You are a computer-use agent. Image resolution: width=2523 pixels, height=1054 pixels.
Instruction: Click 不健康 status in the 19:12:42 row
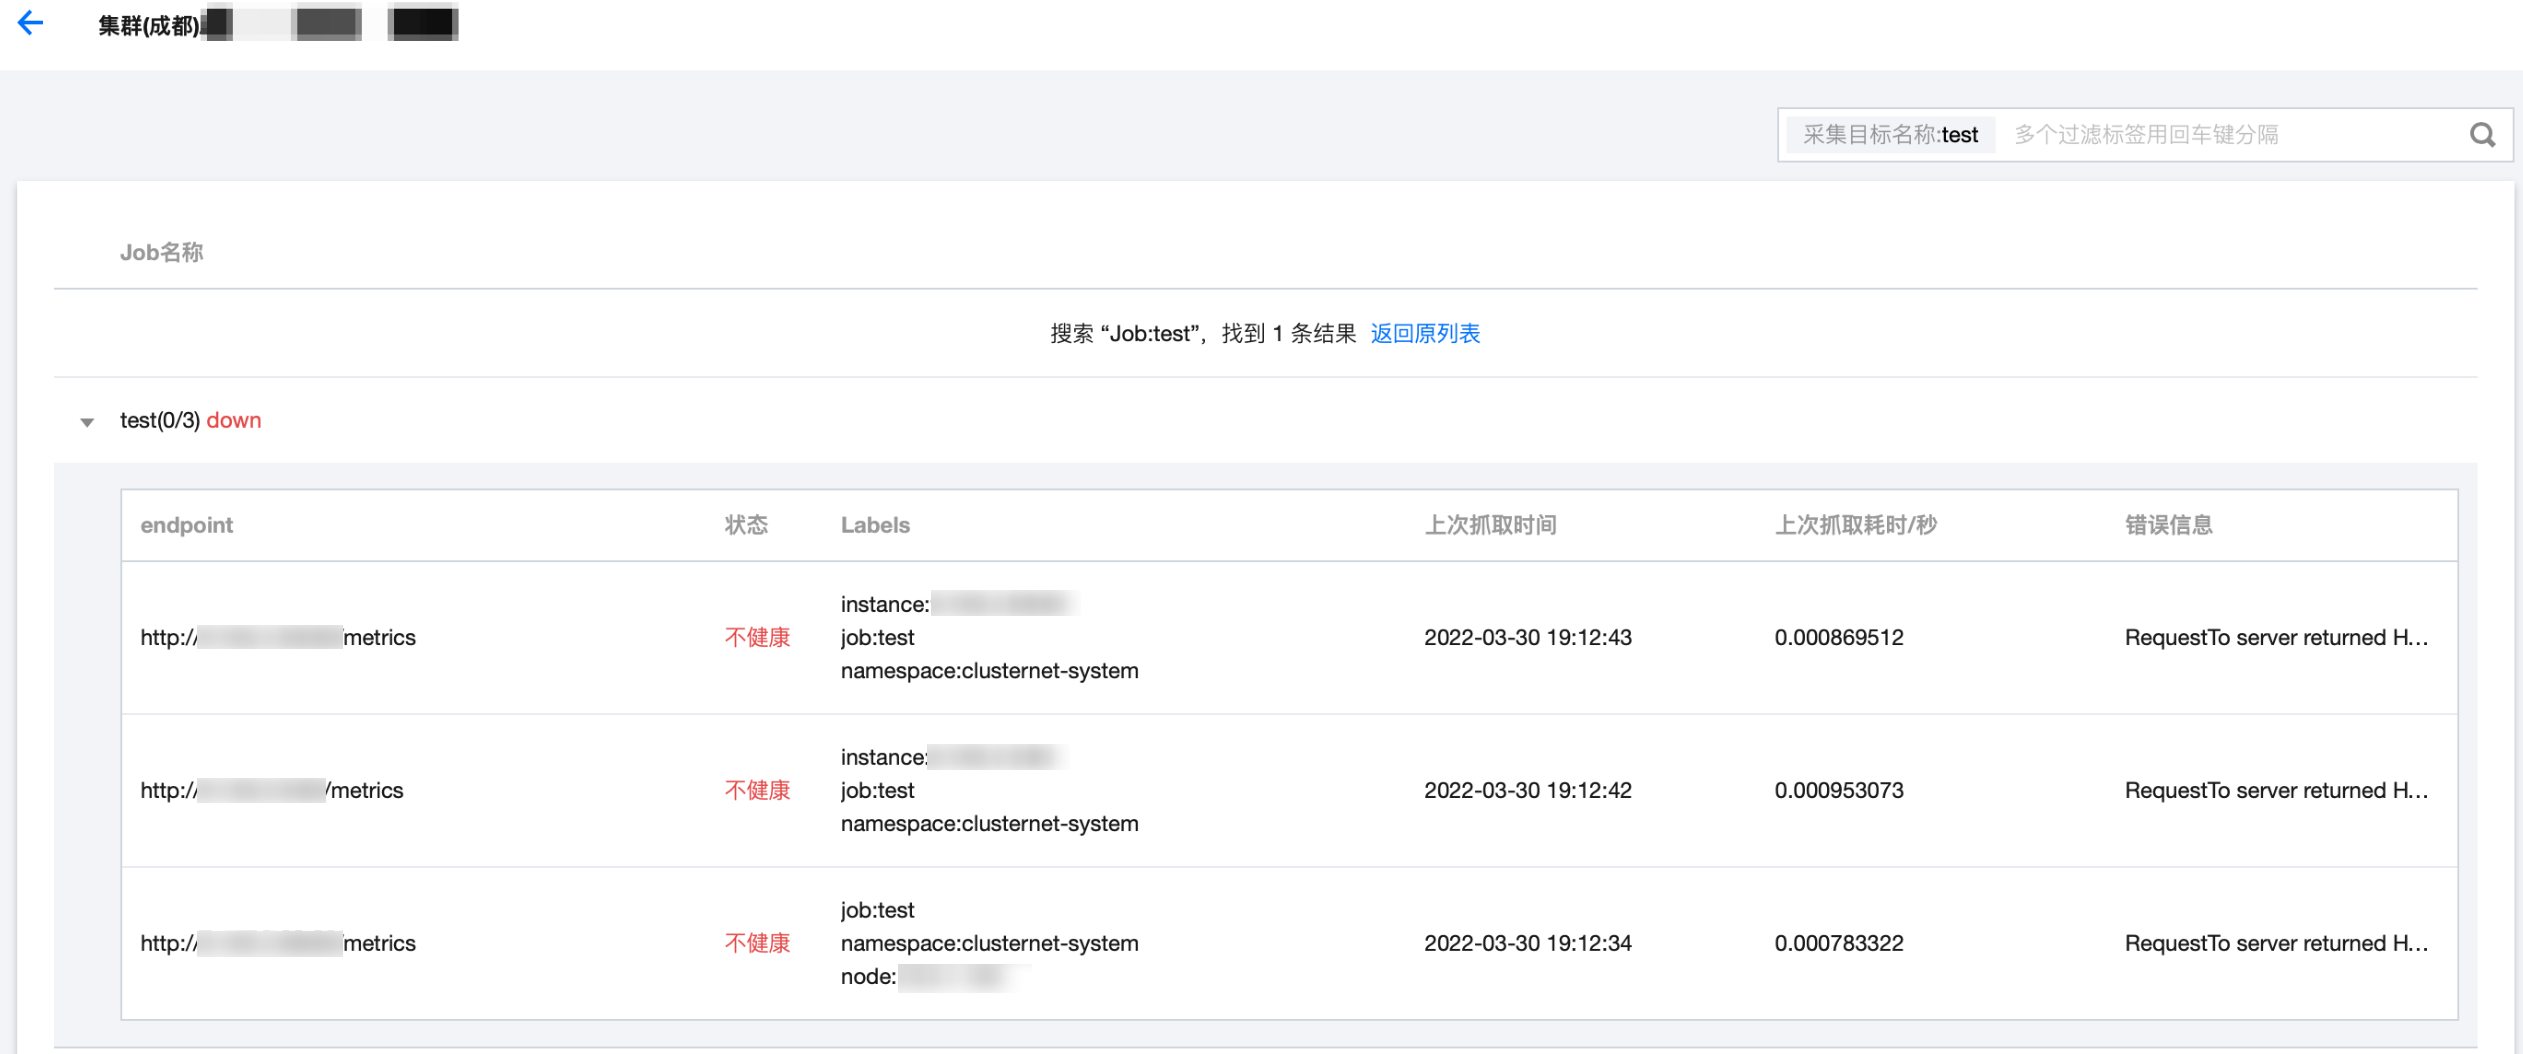[x=757, y=790]
